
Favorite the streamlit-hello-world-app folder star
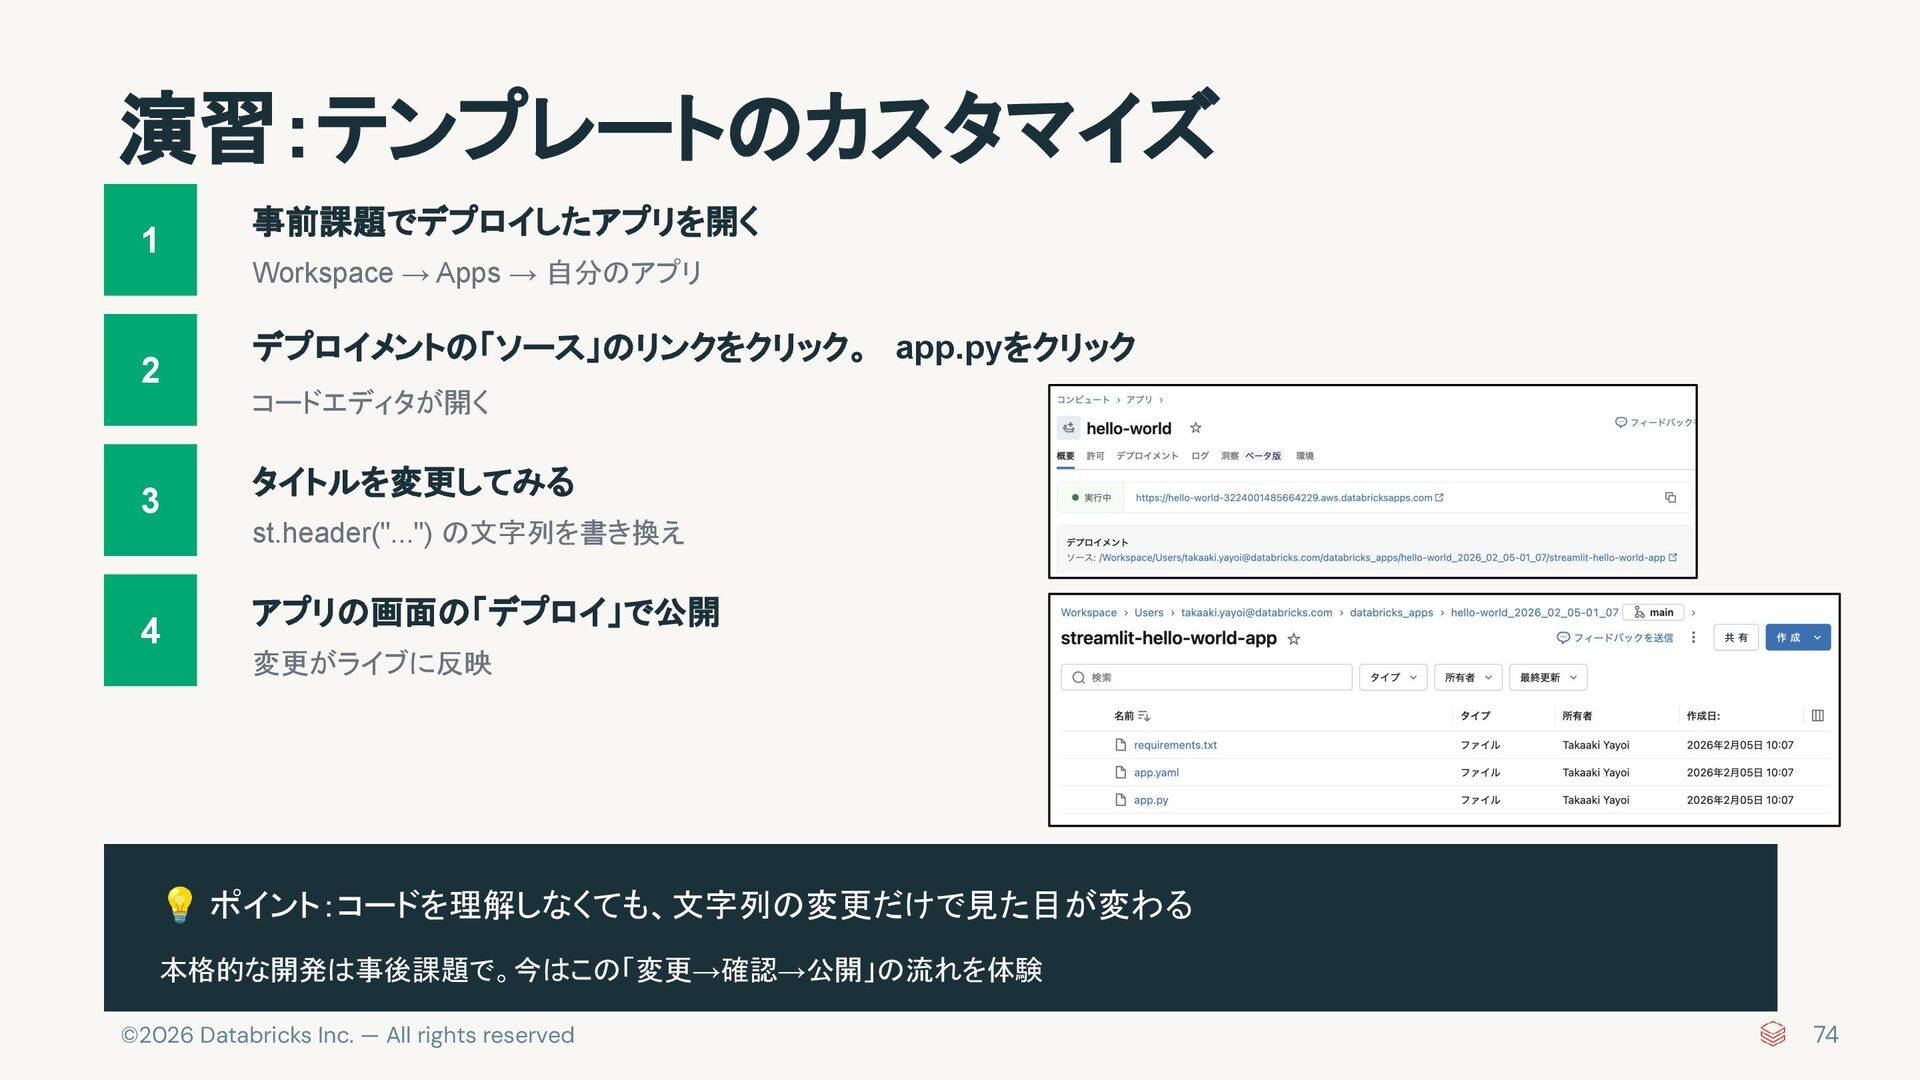[x=1293, y=639]
